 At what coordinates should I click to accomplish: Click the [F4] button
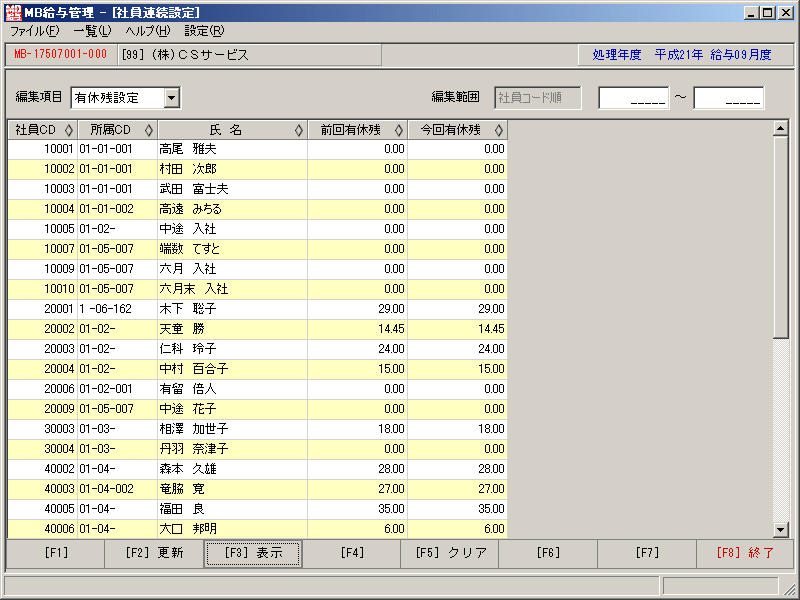pyautogui.click(x=352, y=554)
